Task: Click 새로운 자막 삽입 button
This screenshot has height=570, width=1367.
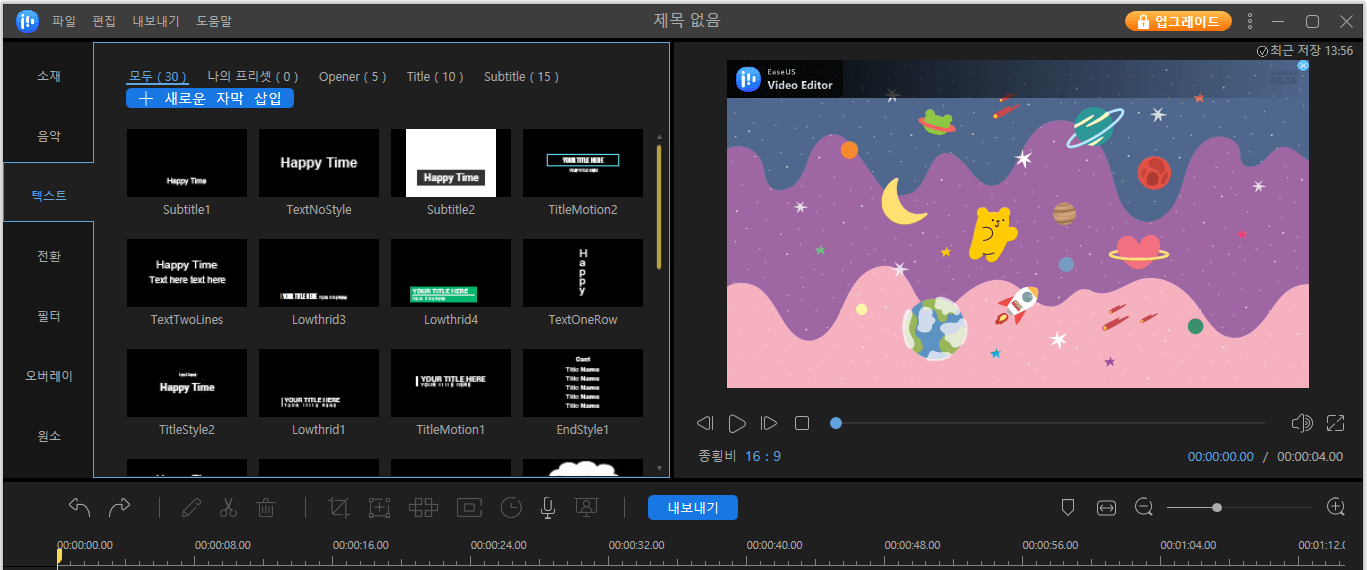Action: coord(210,98)
